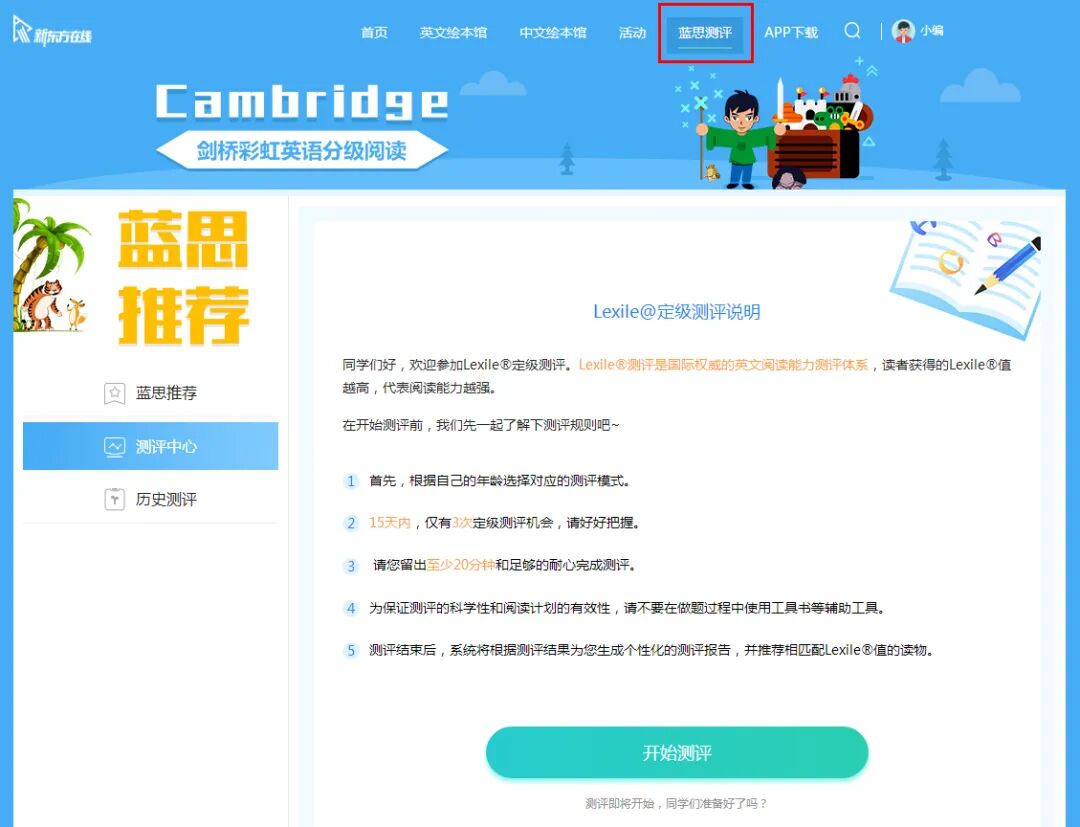This screenshot has height=827, width=1080.
Task: Click the boy cartoon character in banner
Action: click(x=740, y=140)
